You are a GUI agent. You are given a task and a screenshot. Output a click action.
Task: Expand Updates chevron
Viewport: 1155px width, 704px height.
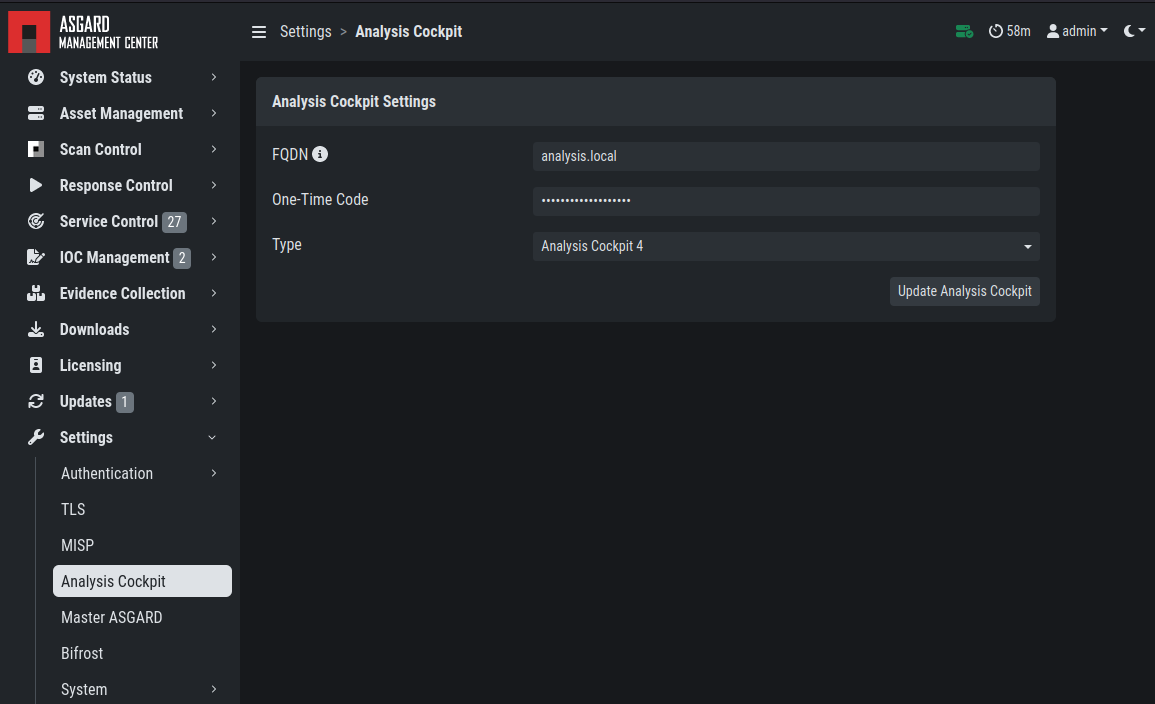(x=214, y=401)
